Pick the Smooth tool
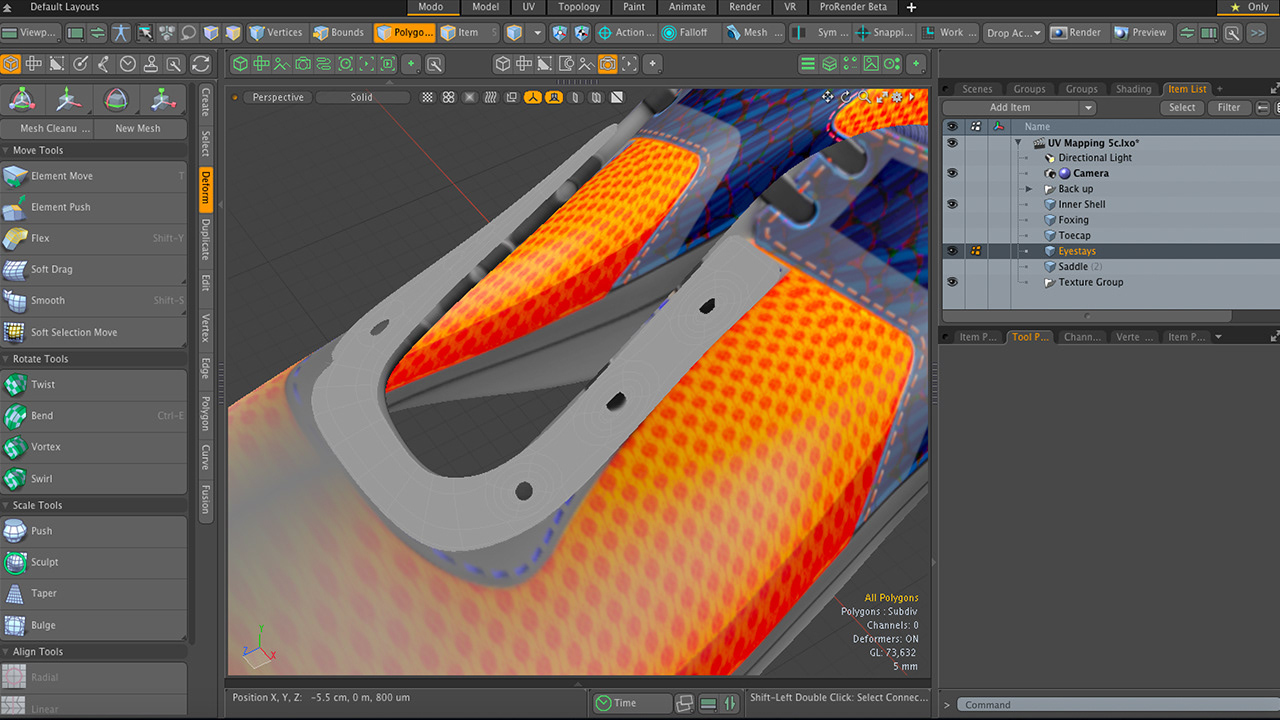The width and height of the screenshot is (1280, 720). click(94, 300)
